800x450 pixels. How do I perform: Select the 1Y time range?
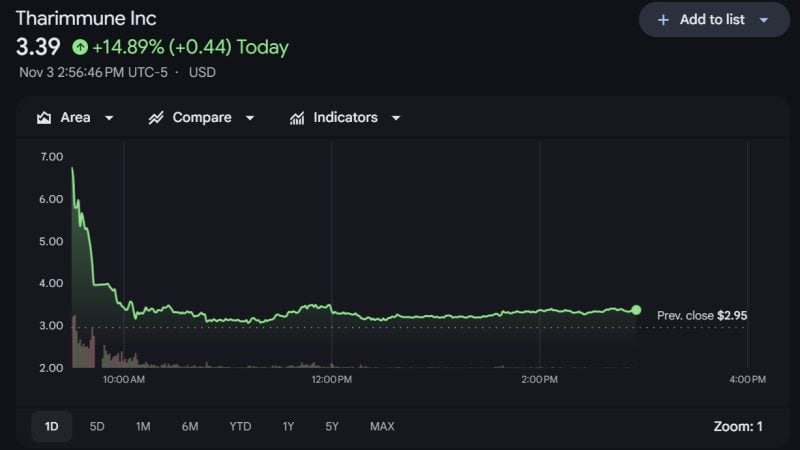point(288,426)
